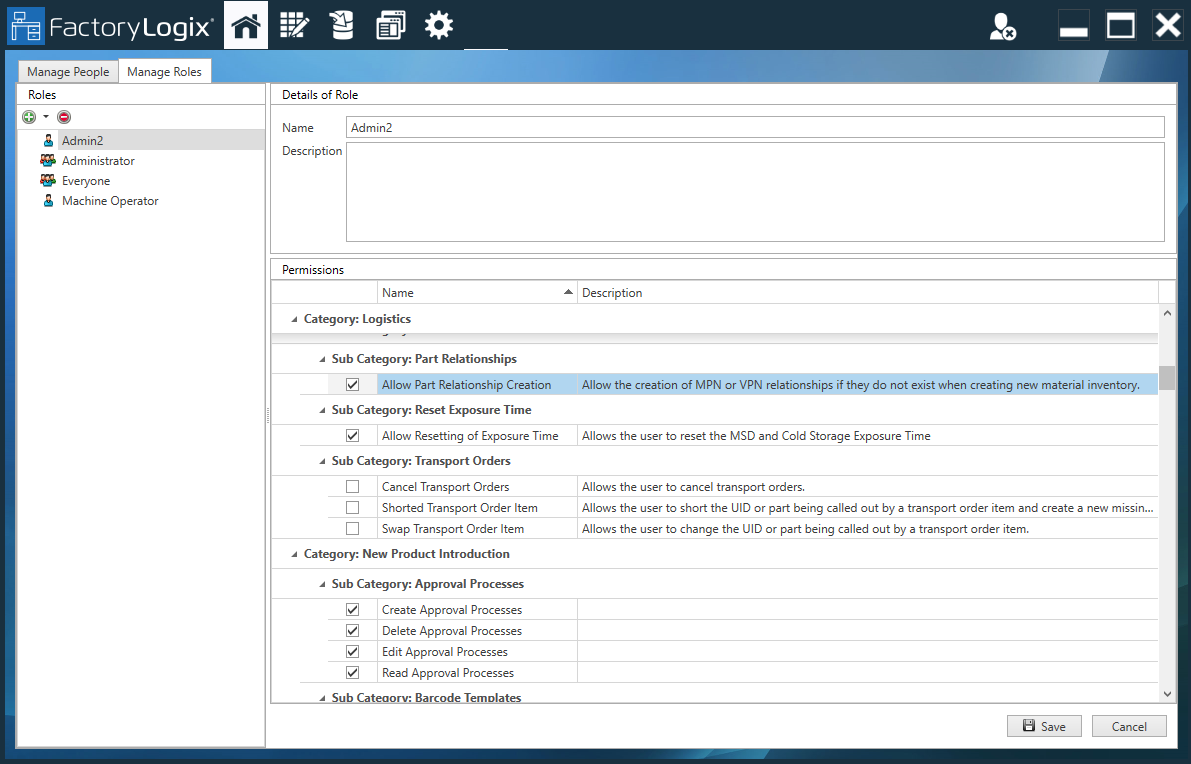Click the Machine Operator person icon
The height and width of the screenshot is (764, 1191).
pyautogui.click(x=49, y=200)
